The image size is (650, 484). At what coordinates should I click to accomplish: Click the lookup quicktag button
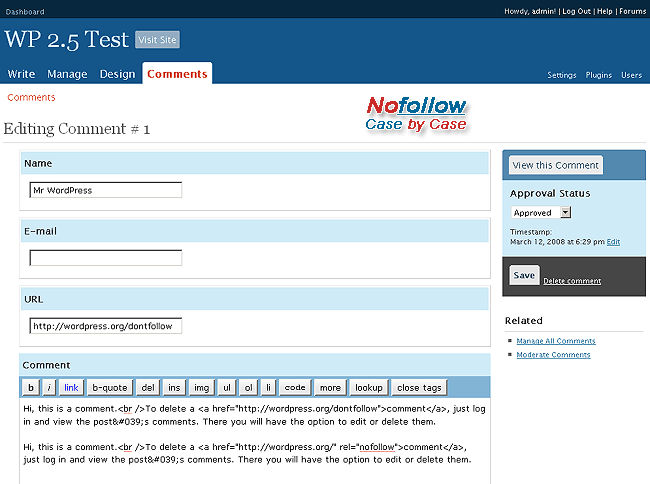pos(369,387)
